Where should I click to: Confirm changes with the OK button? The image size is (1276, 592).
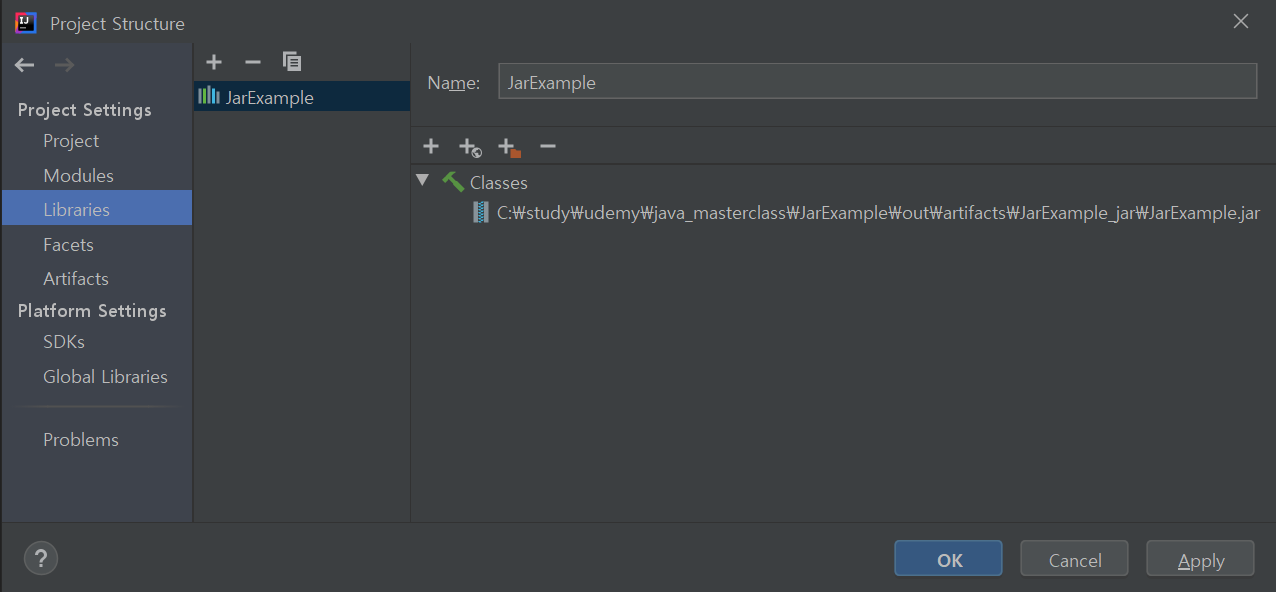(x=947, y=558)
